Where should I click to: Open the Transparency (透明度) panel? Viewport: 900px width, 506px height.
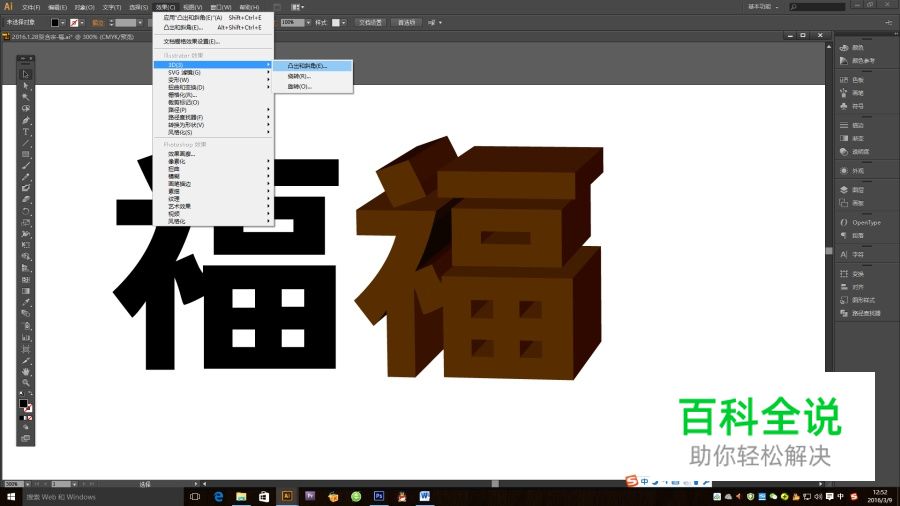tap(855, 151)
